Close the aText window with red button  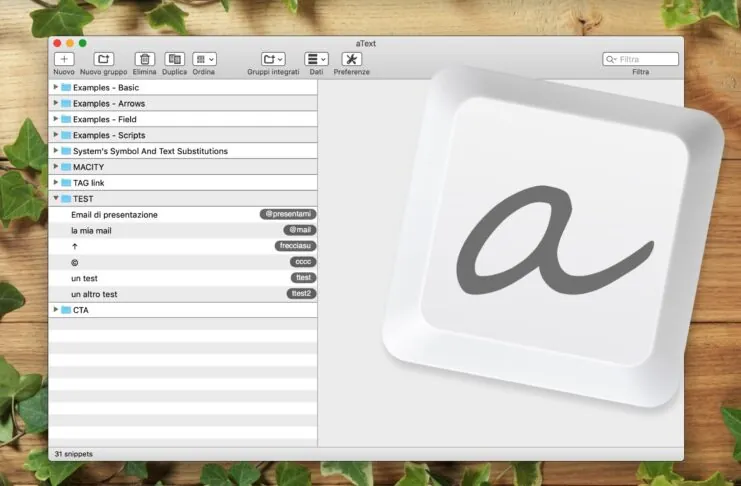[x=57, y=43]
